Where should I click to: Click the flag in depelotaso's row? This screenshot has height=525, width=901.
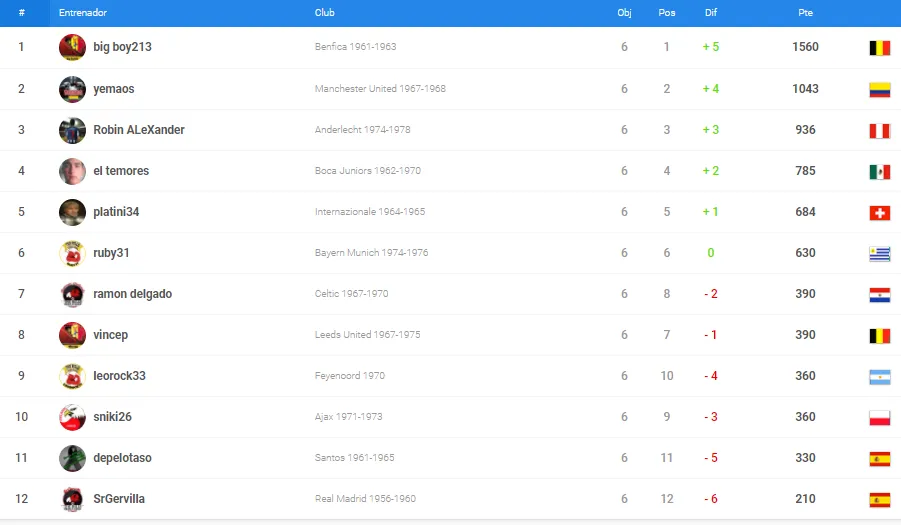coord(880,459)
